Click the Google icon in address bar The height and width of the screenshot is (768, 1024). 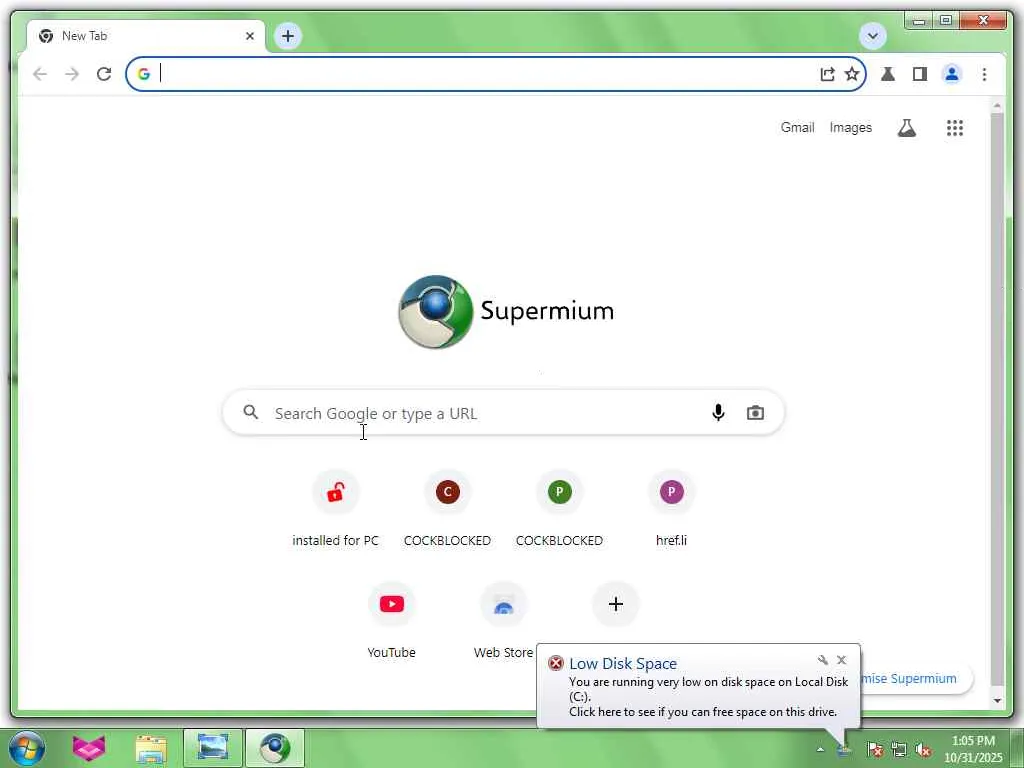point(144,74)
